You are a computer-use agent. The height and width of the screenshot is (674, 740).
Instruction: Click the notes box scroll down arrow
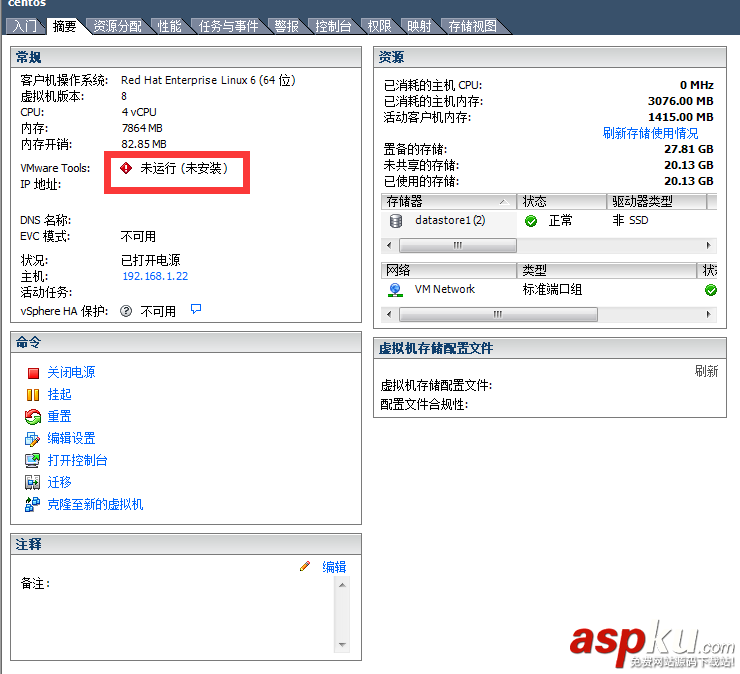pyautogui.click(x=342, y=645)
